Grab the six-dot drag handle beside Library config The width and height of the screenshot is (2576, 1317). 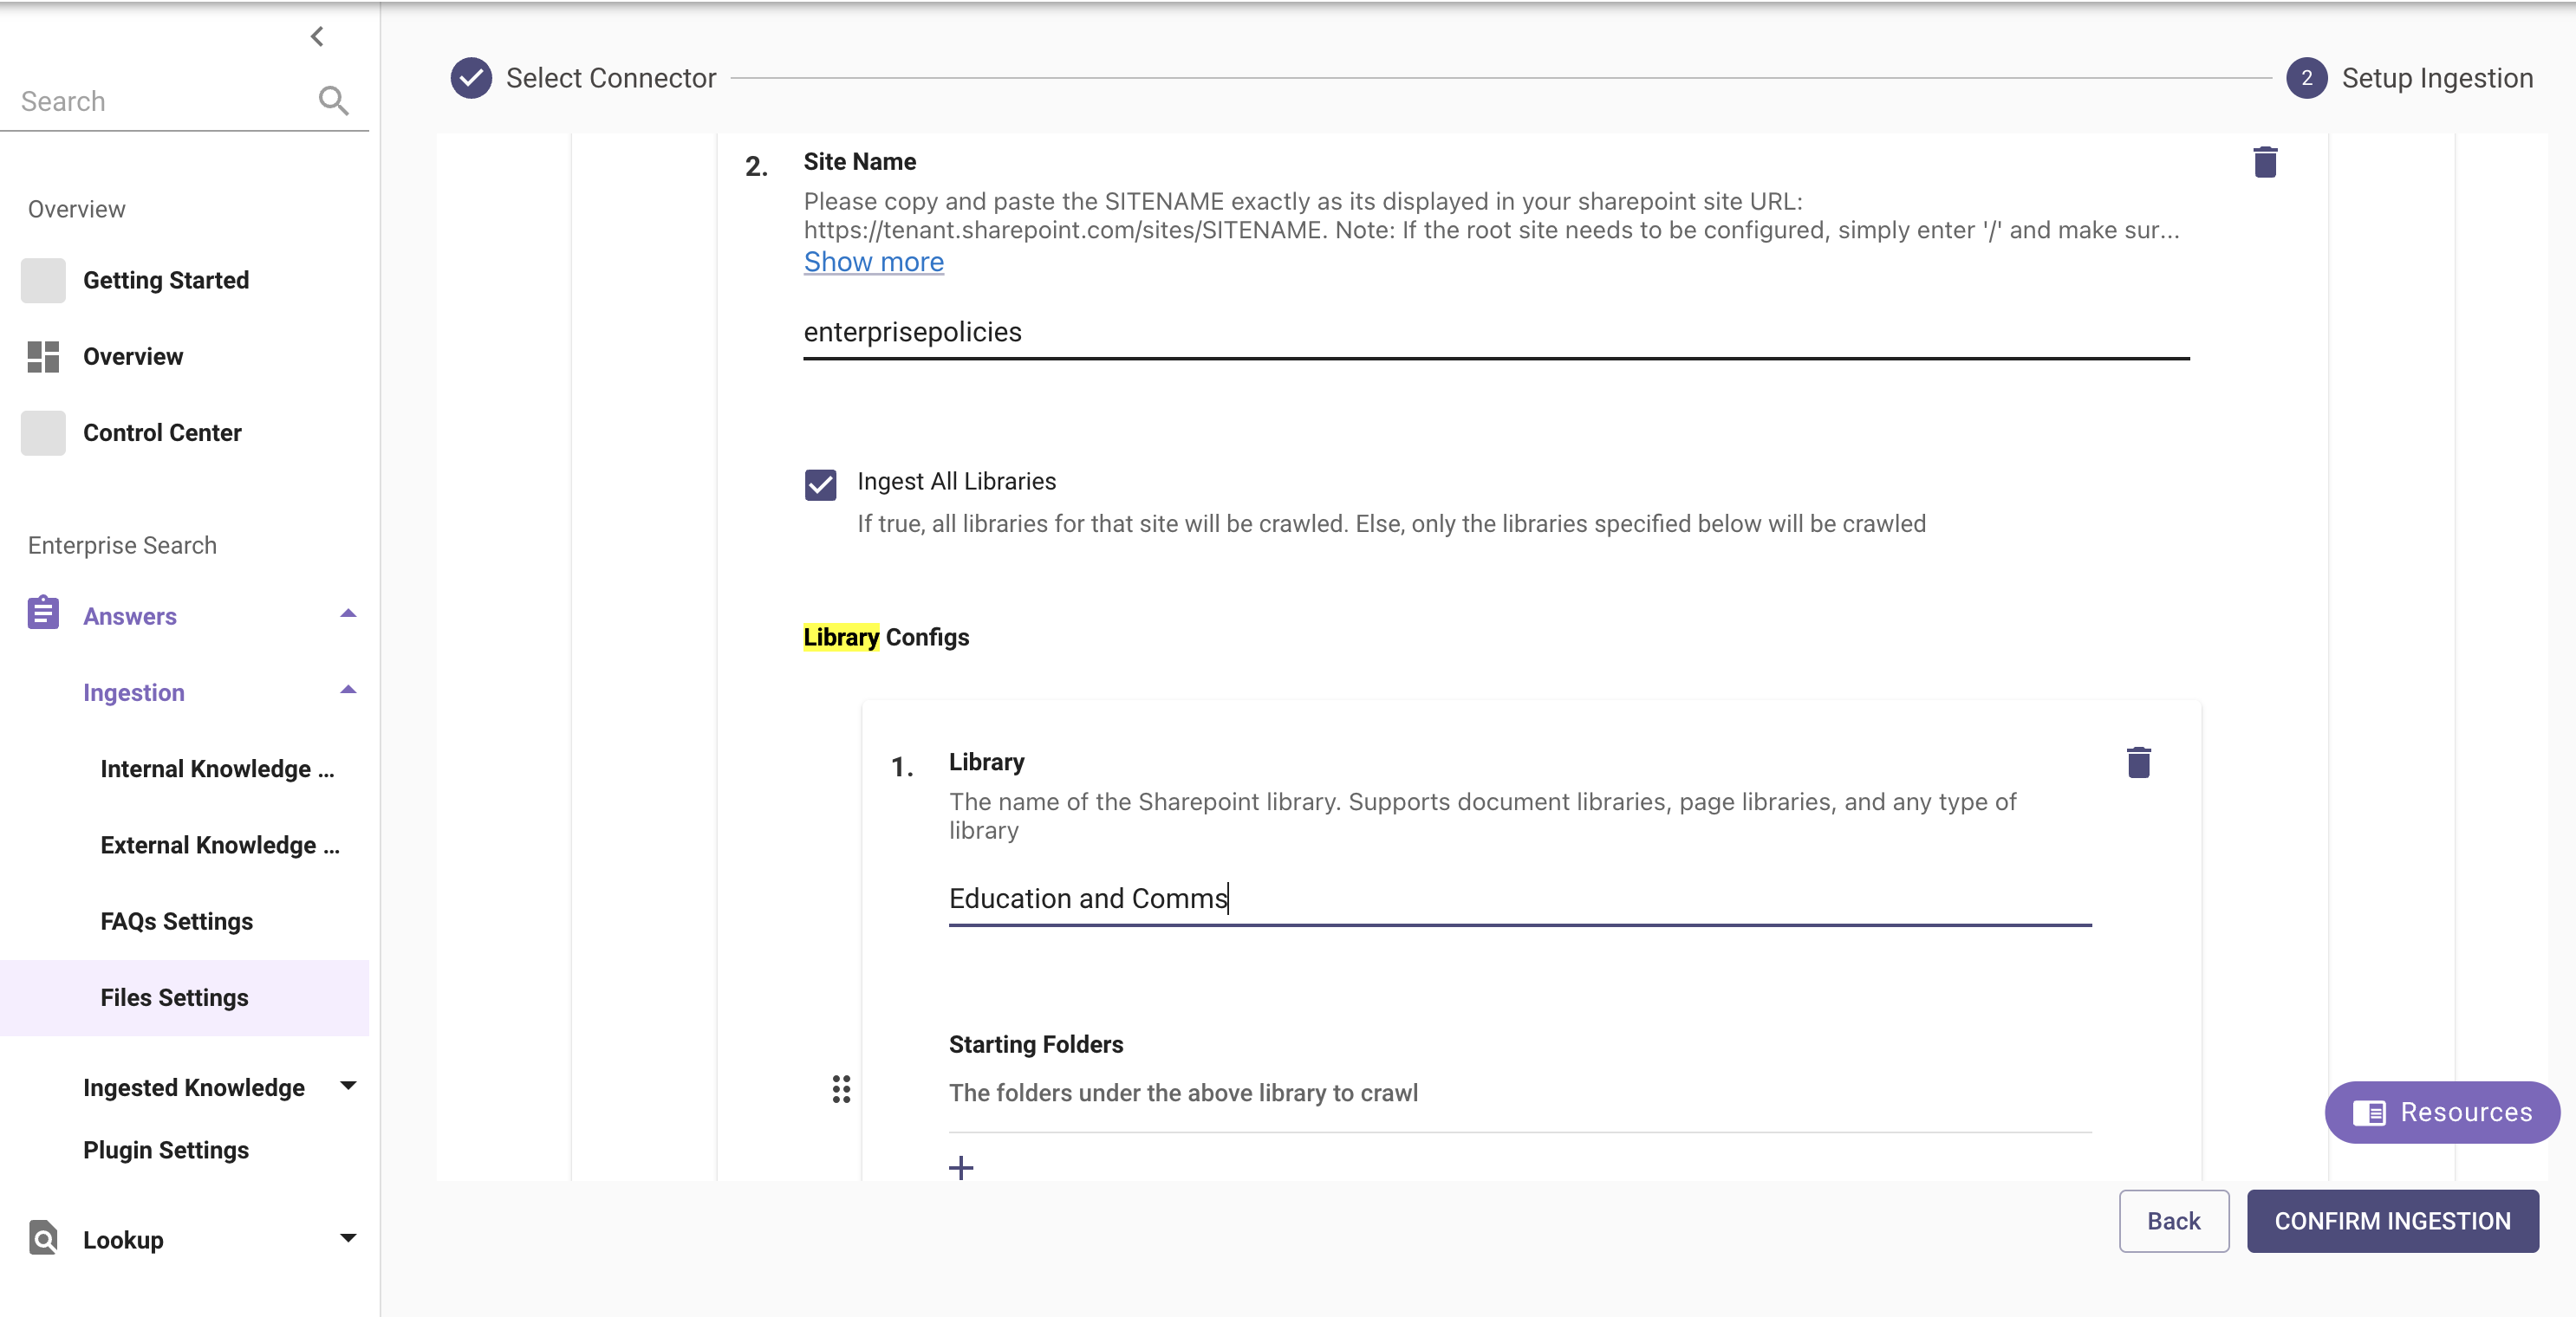(x=841, y=1089)
